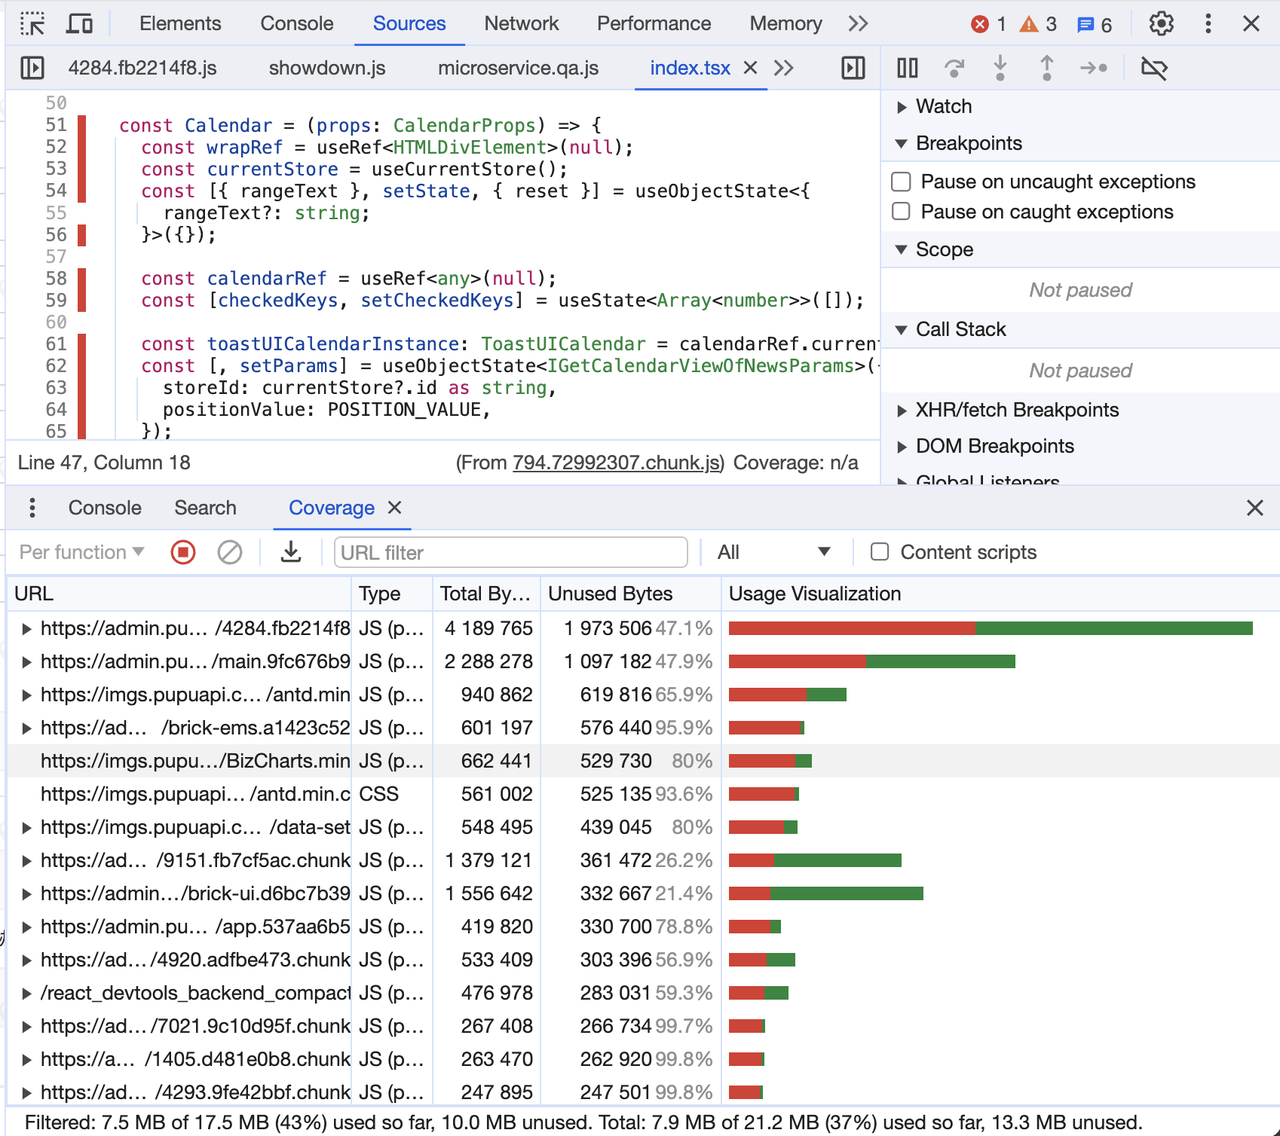Toggle the file navigator sidebar icon
Viewport: 1280px width, 1136px height.
pyautogui.click(x=32, y=68)
